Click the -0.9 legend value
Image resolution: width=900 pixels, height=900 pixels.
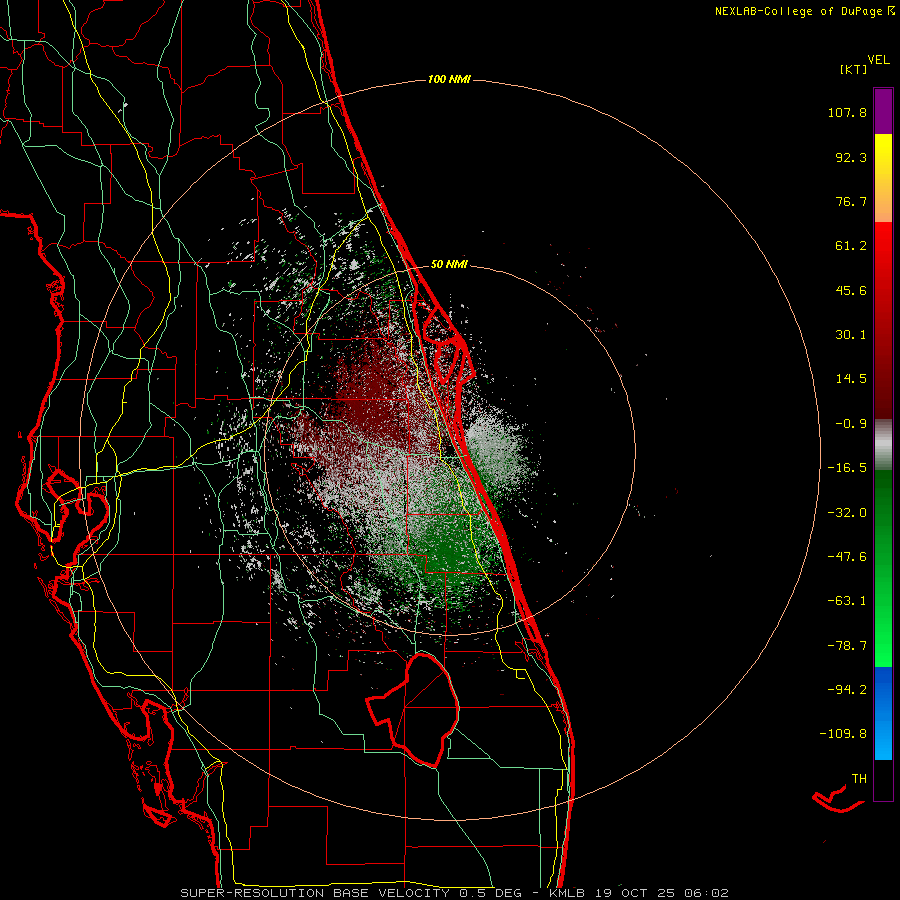(851, 424)
